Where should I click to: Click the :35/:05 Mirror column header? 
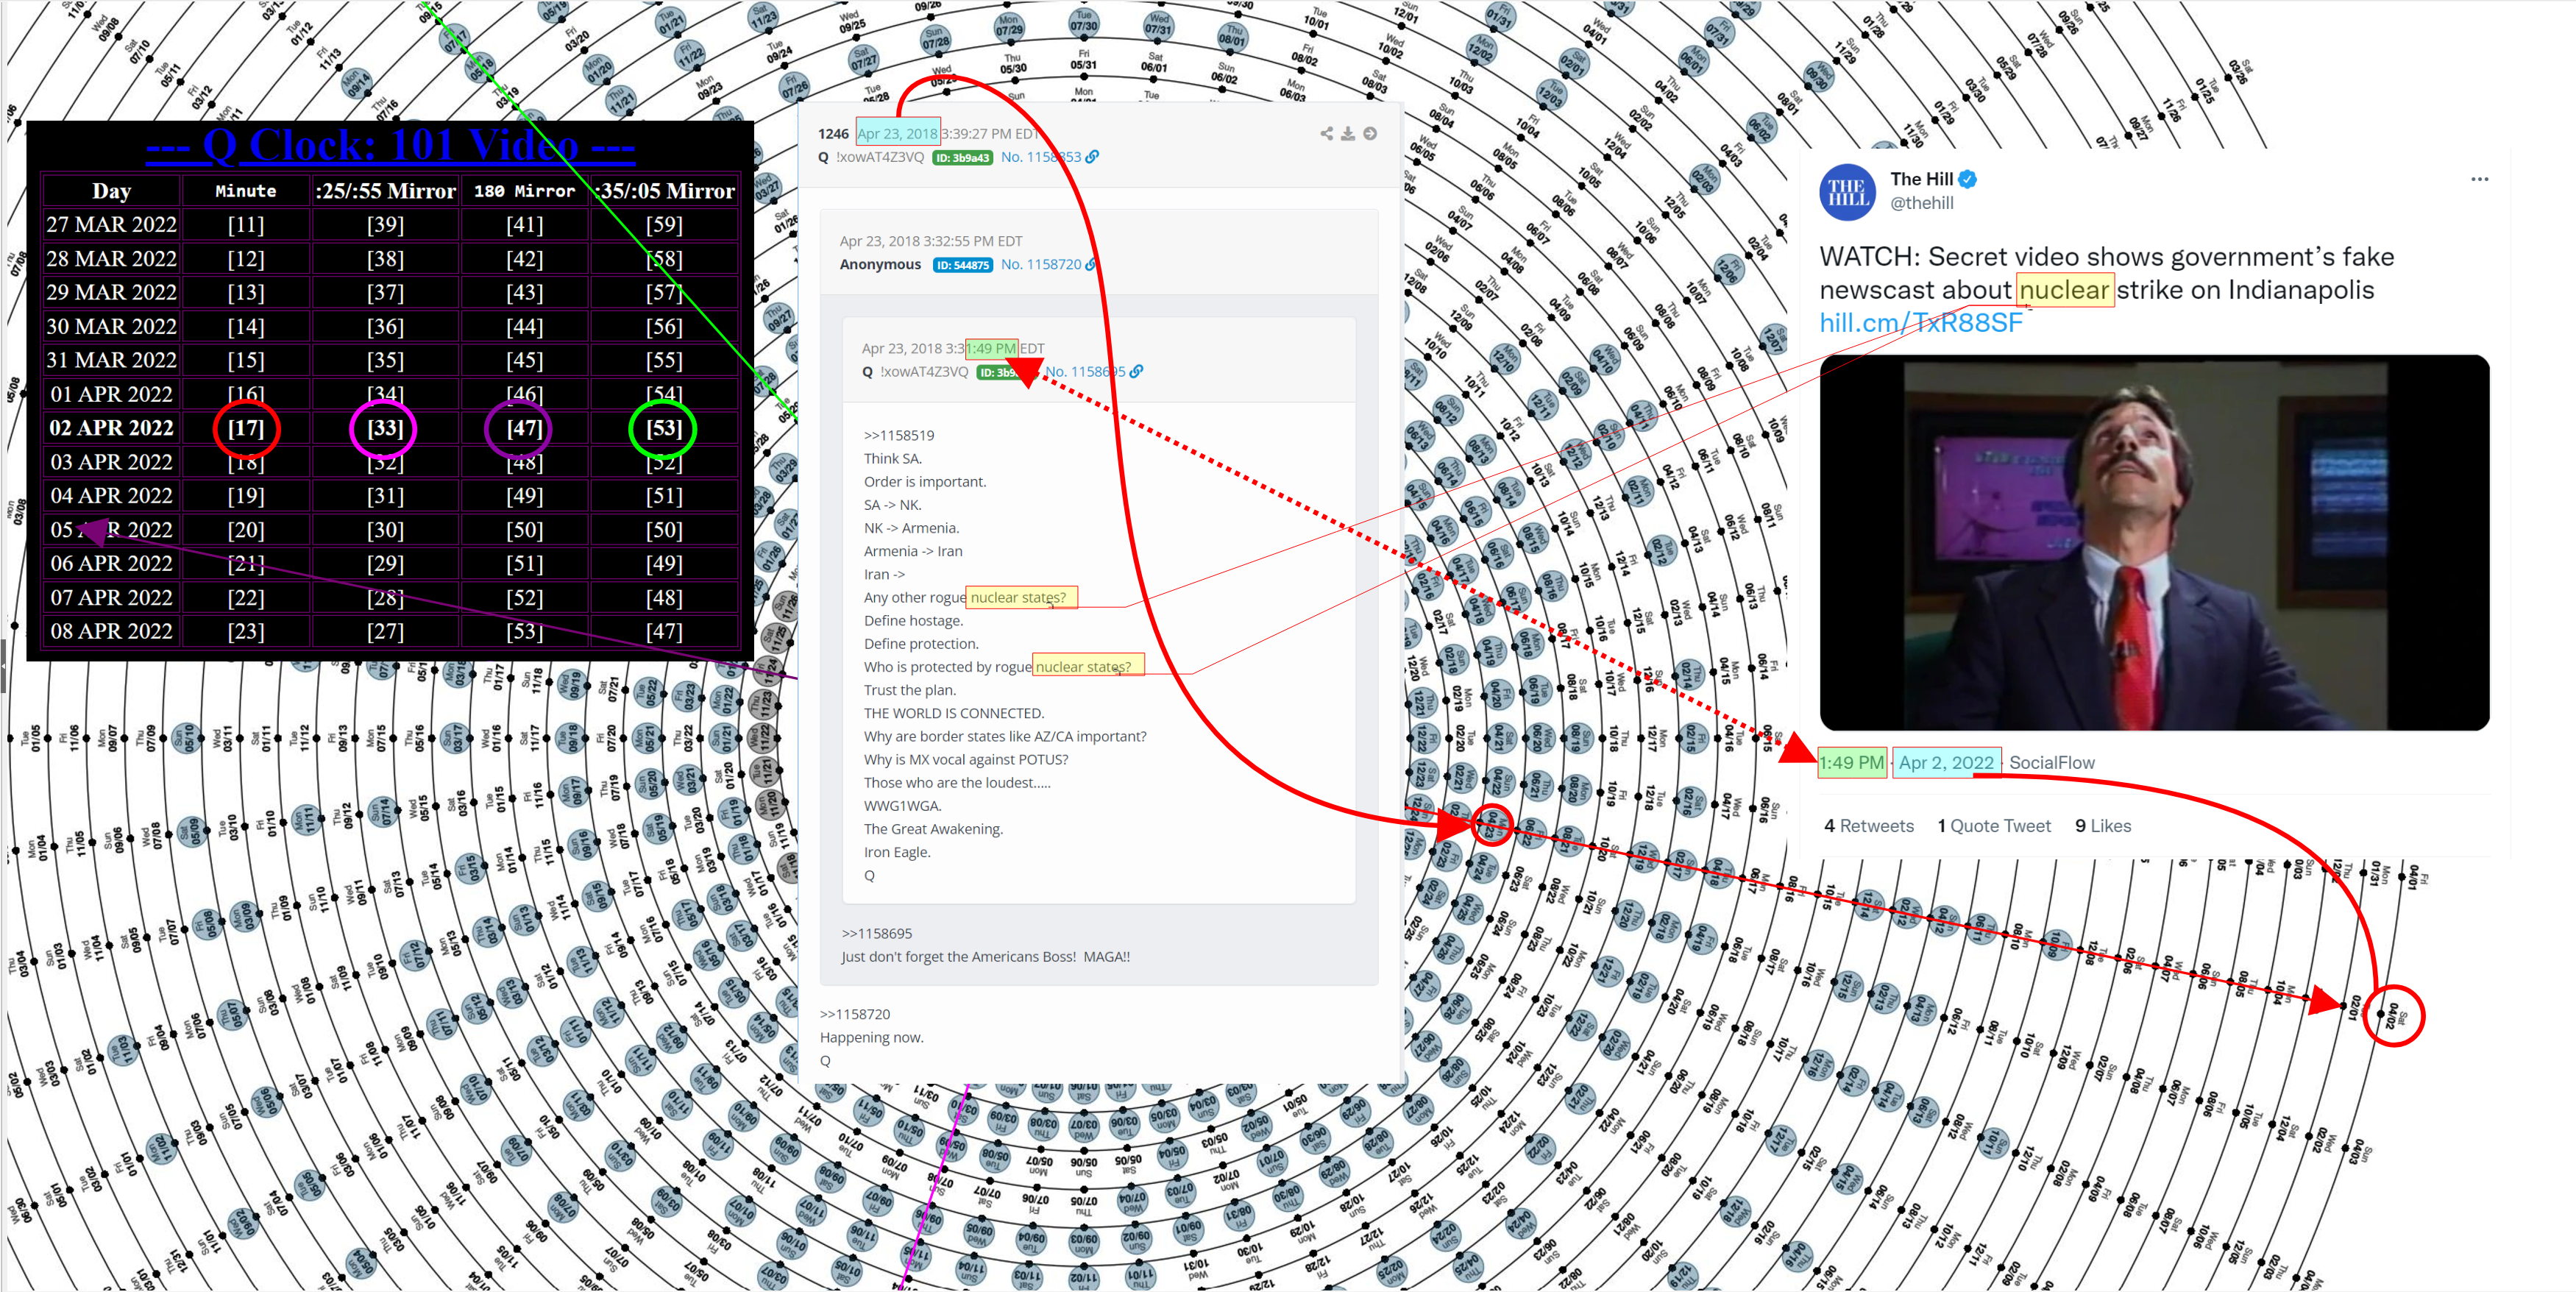pos(664,191)
